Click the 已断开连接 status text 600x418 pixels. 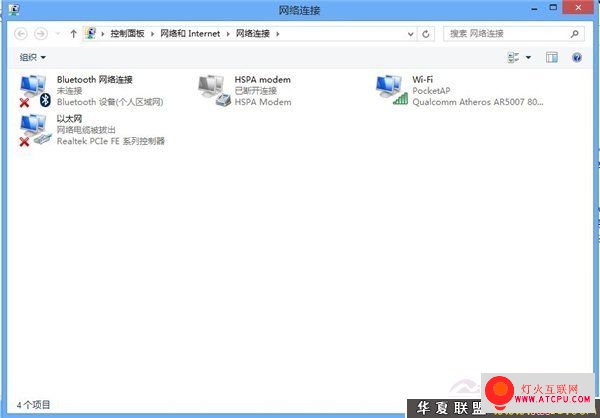[x=256, y=91]
